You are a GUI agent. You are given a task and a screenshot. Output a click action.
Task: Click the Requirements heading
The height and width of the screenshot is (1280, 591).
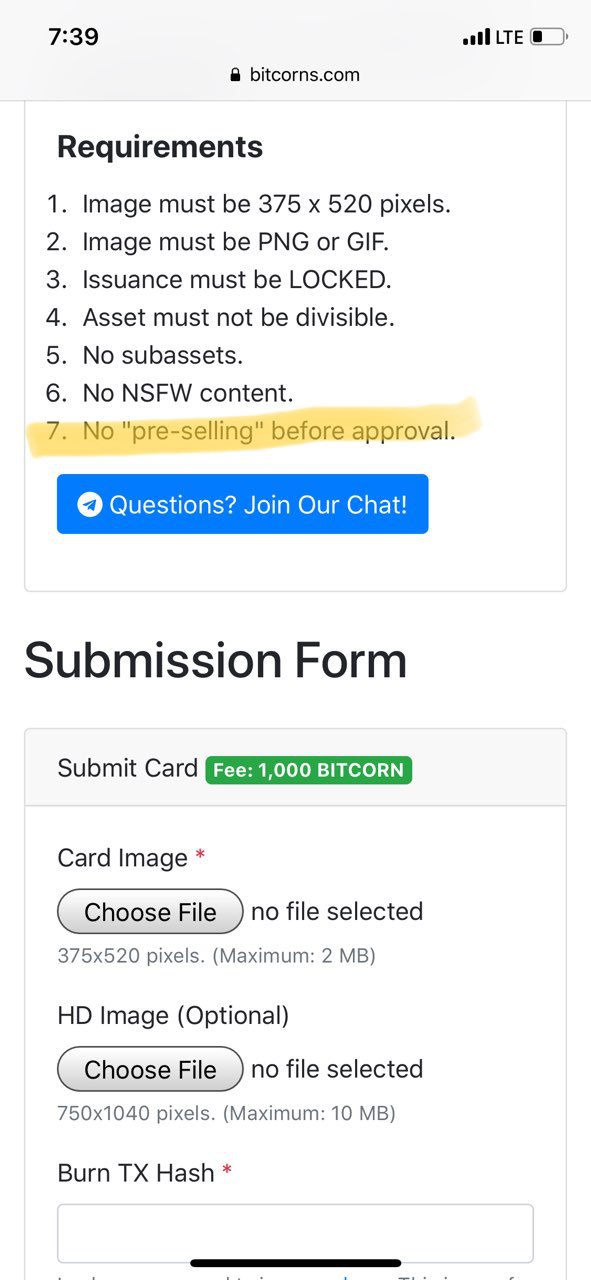pos(160,147)
